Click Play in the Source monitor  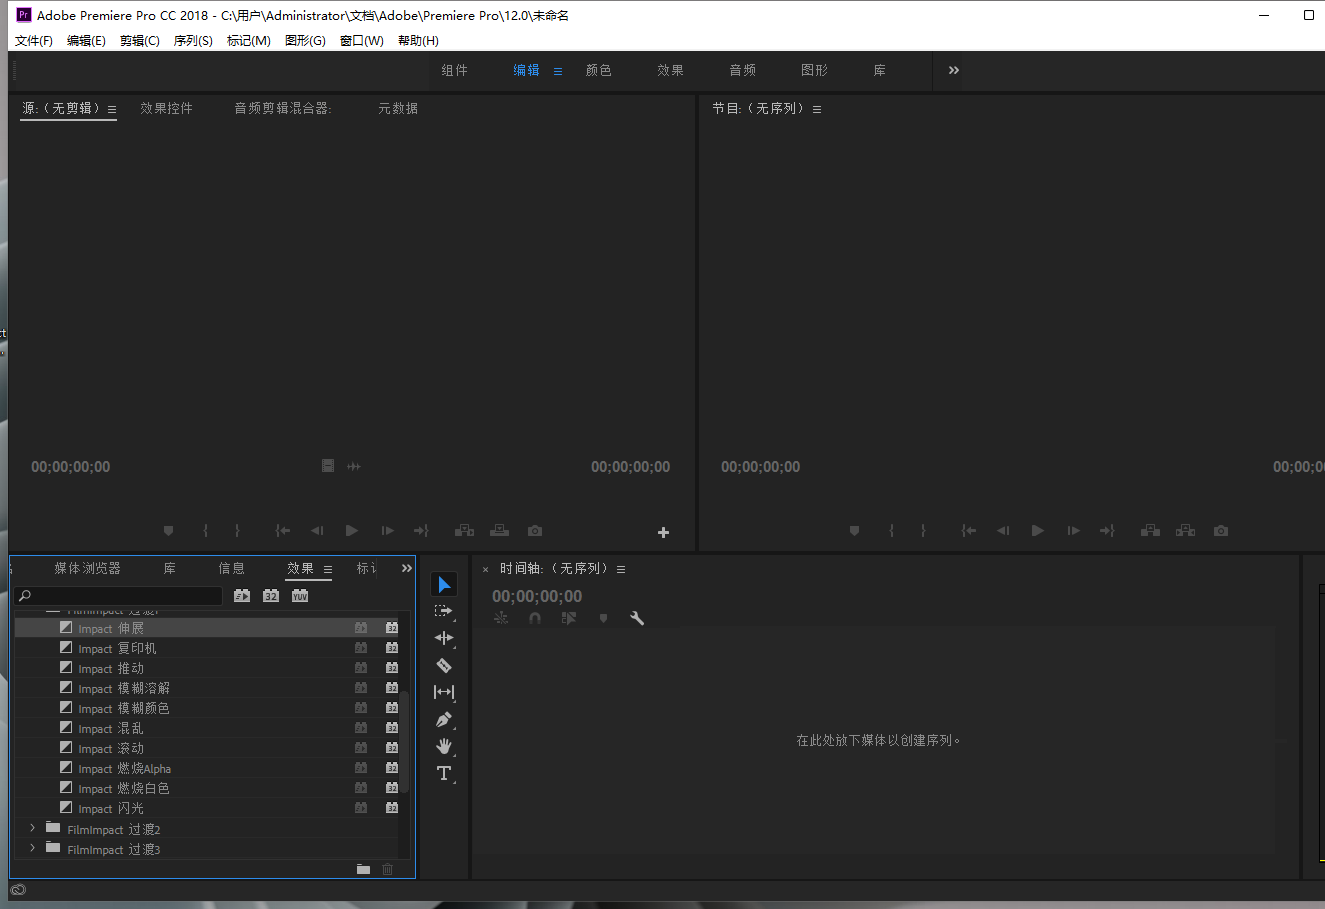(352, 531)
